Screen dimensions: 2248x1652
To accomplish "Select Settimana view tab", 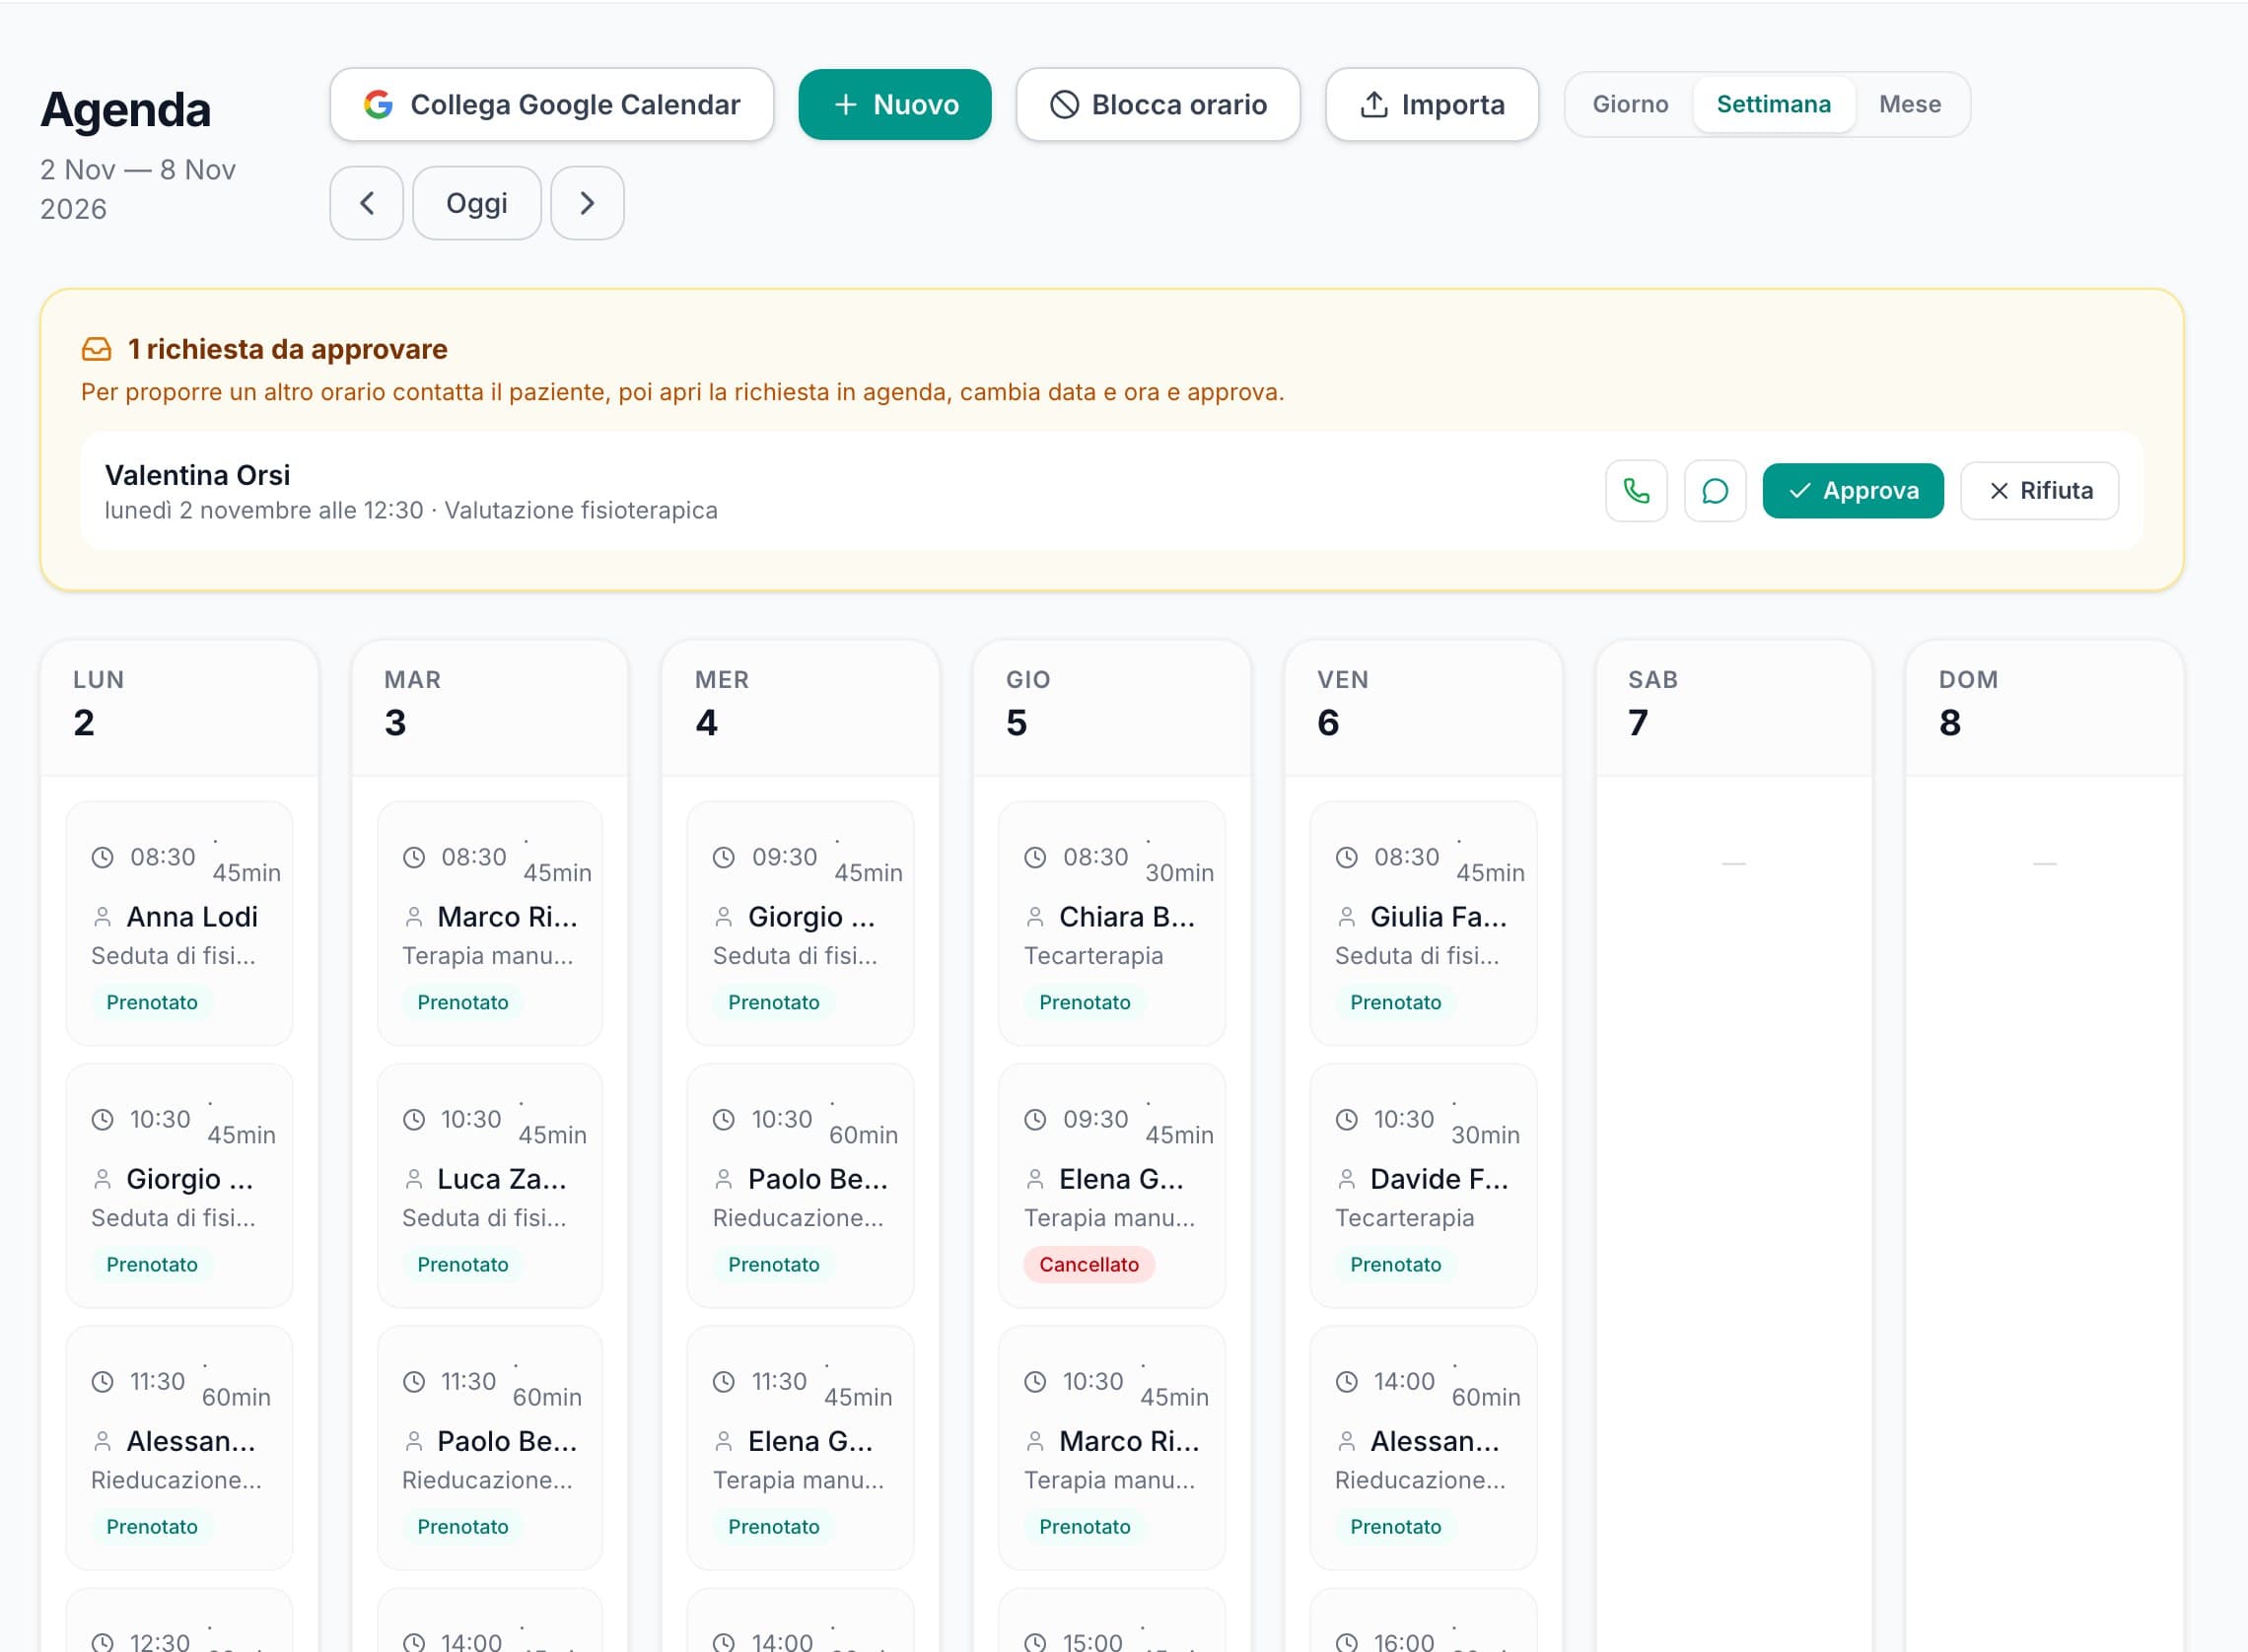I will tap(1773, 104).
